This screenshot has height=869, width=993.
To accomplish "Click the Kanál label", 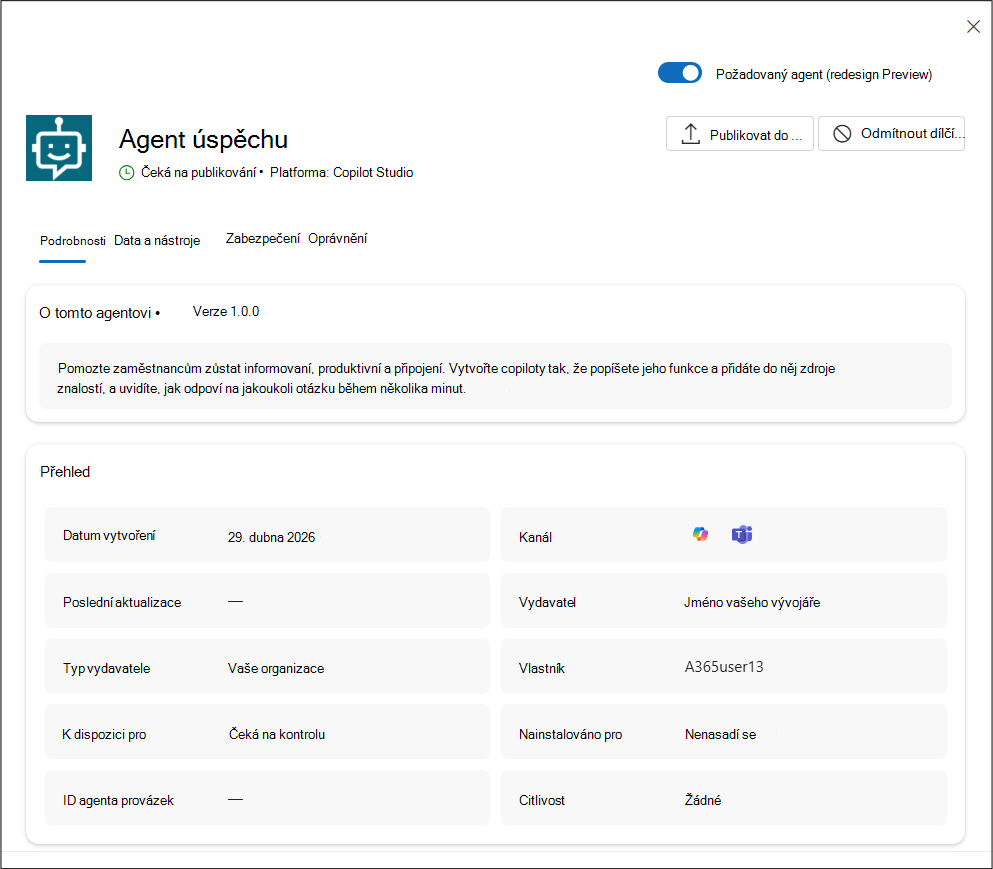I will tap(535, 537).
